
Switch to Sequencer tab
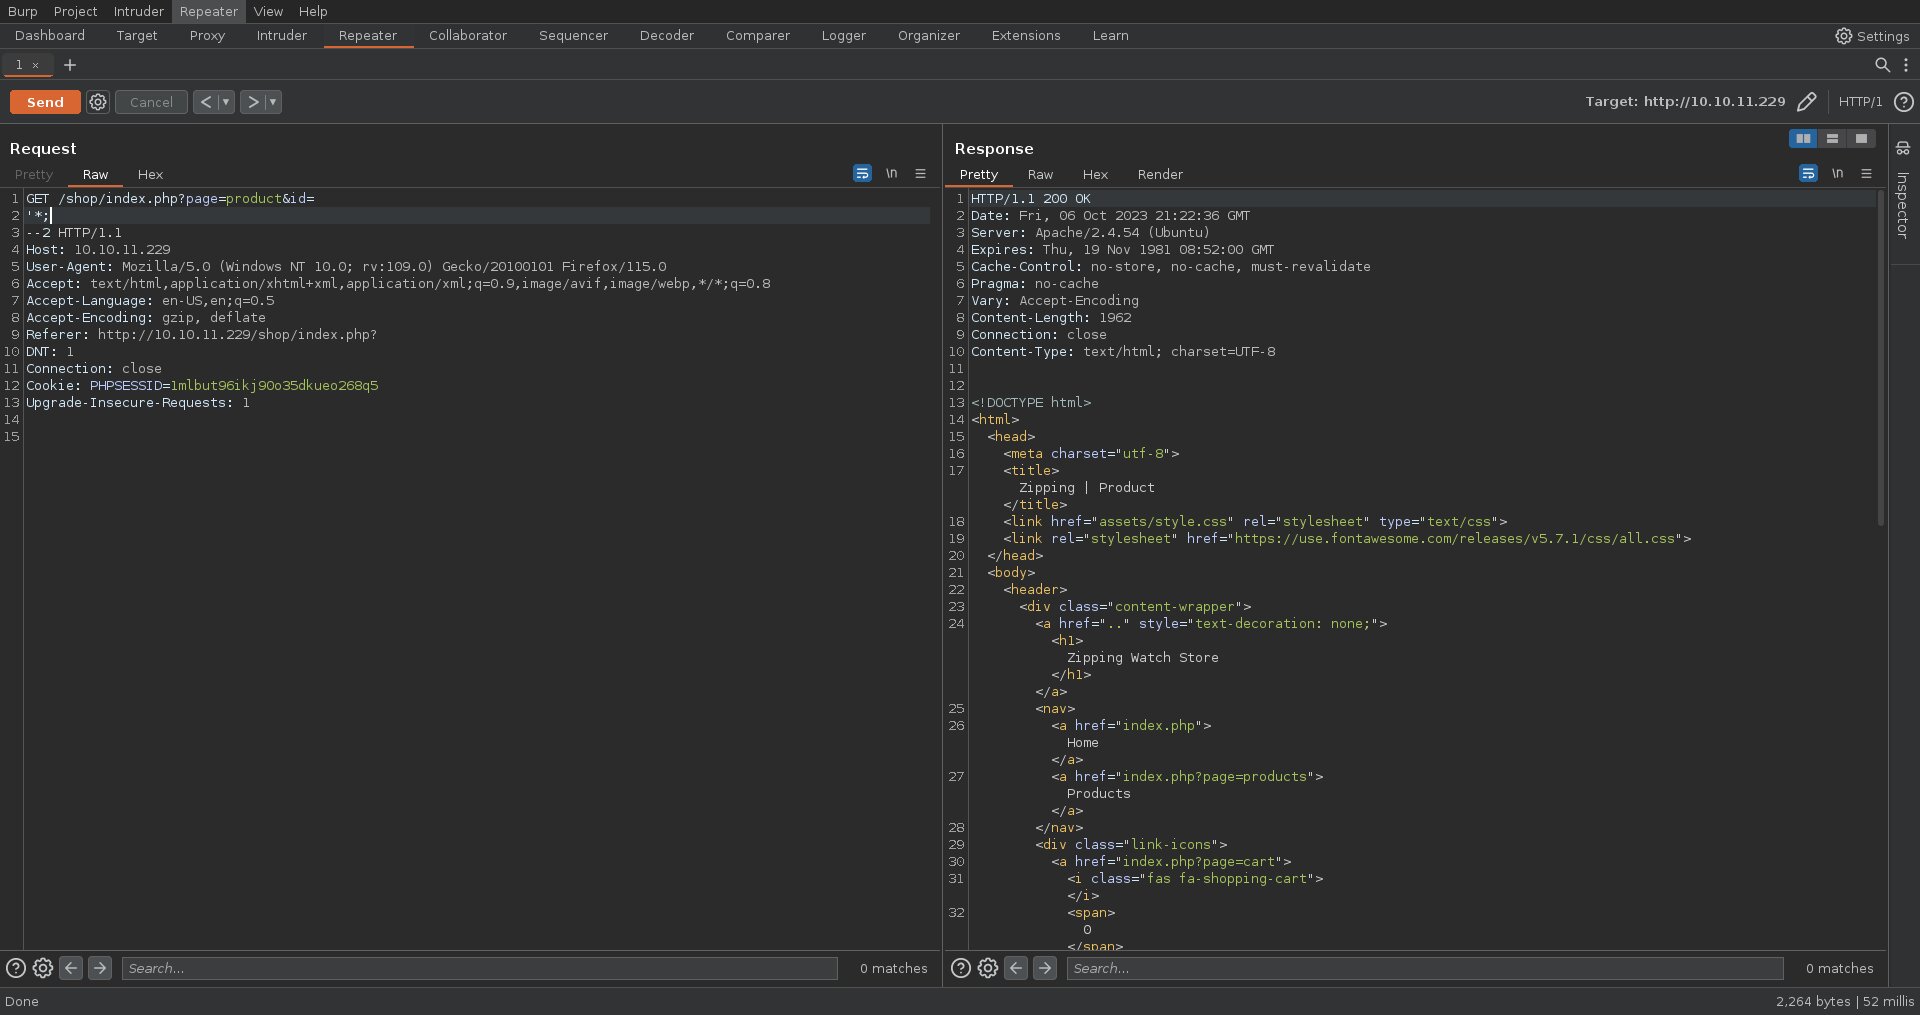pos(573,36)
